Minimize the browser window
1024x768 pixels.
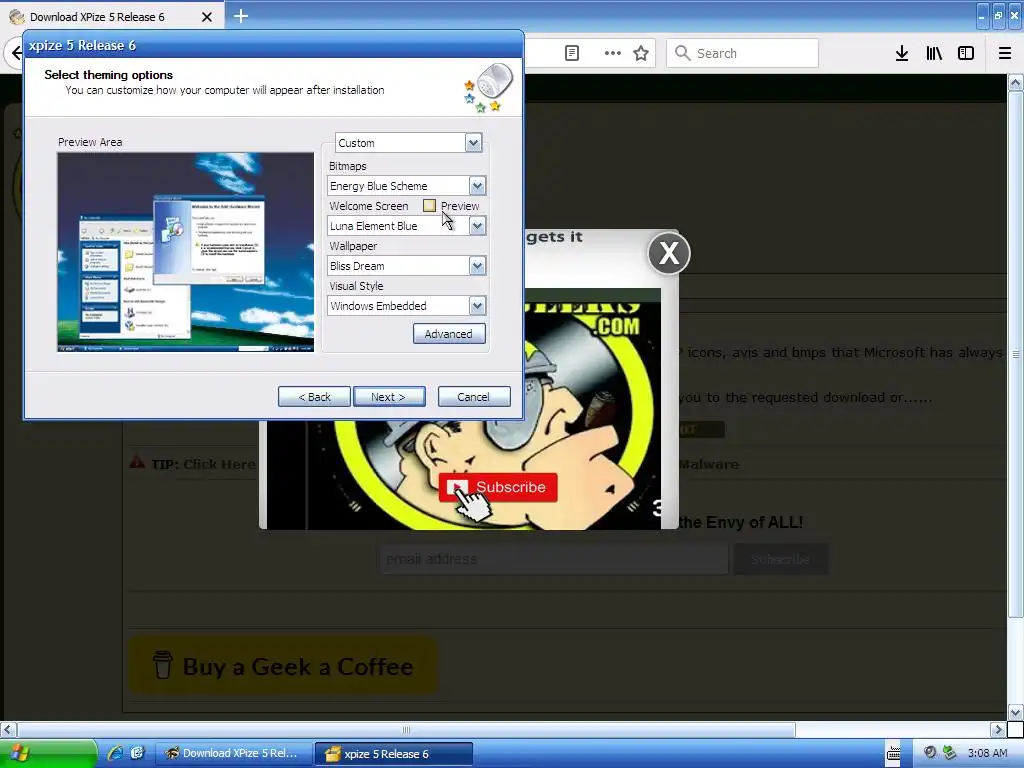tap(982, 16)
